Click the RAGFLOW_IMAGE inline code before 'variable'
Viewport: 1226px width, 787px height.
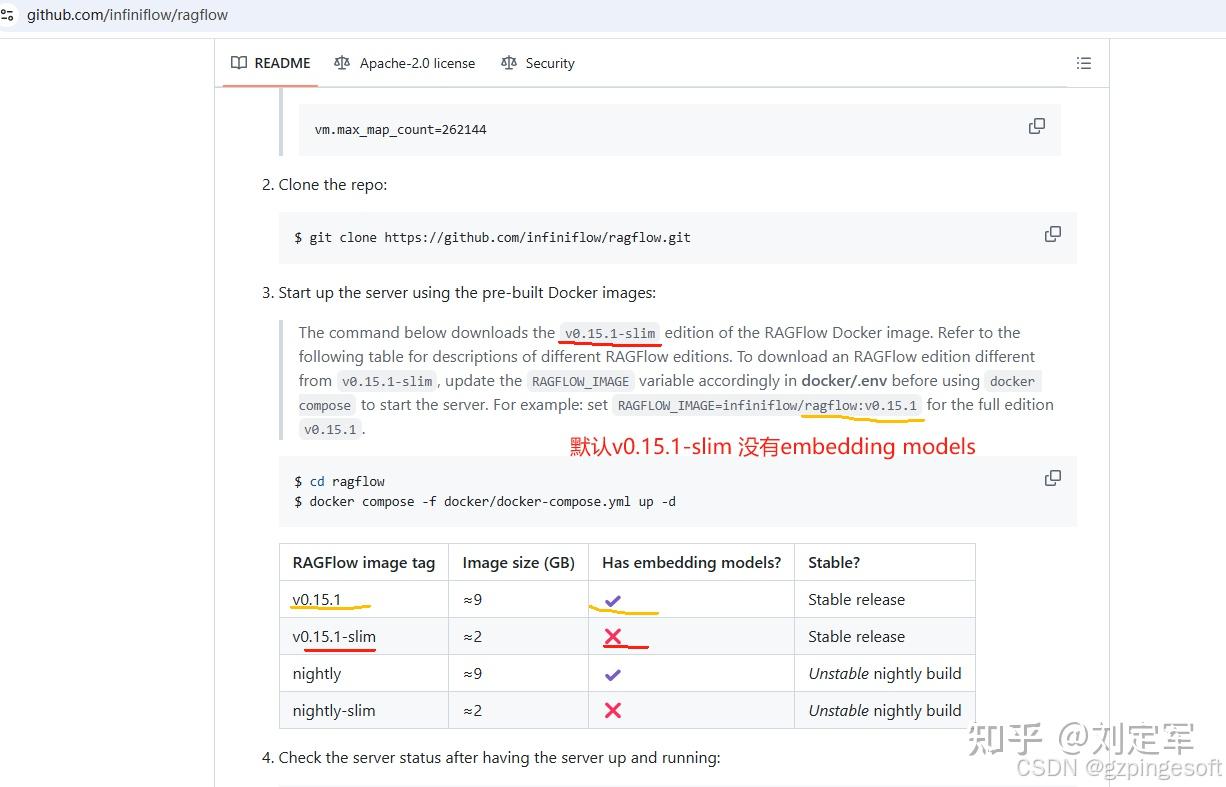click(x=581, y=381)
